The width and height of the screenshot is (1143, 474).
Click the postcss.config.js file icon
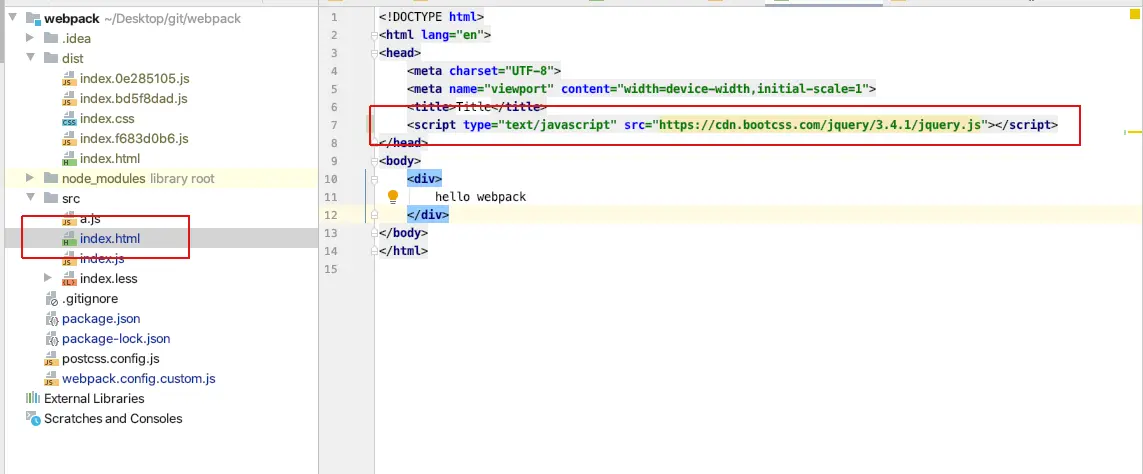pos(51,359)
